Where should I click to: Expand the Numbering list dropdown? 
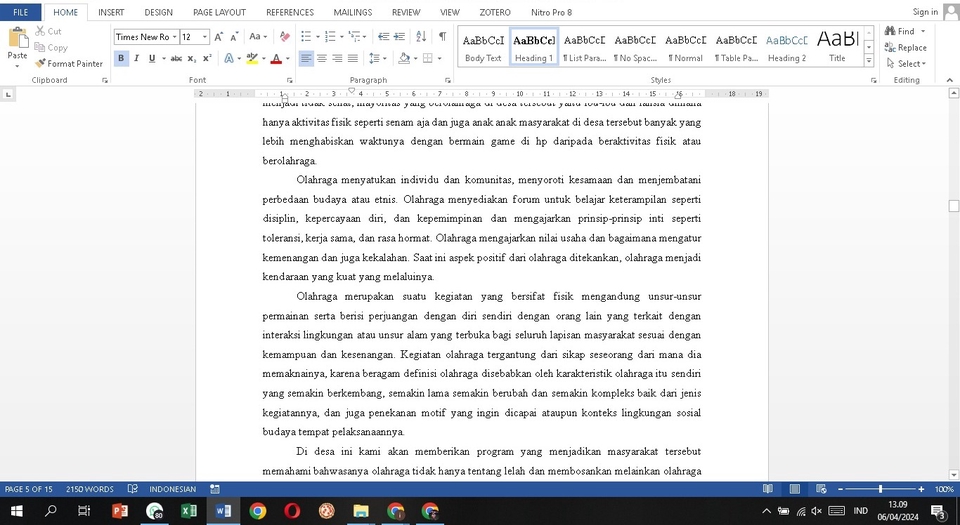(341, 37)
